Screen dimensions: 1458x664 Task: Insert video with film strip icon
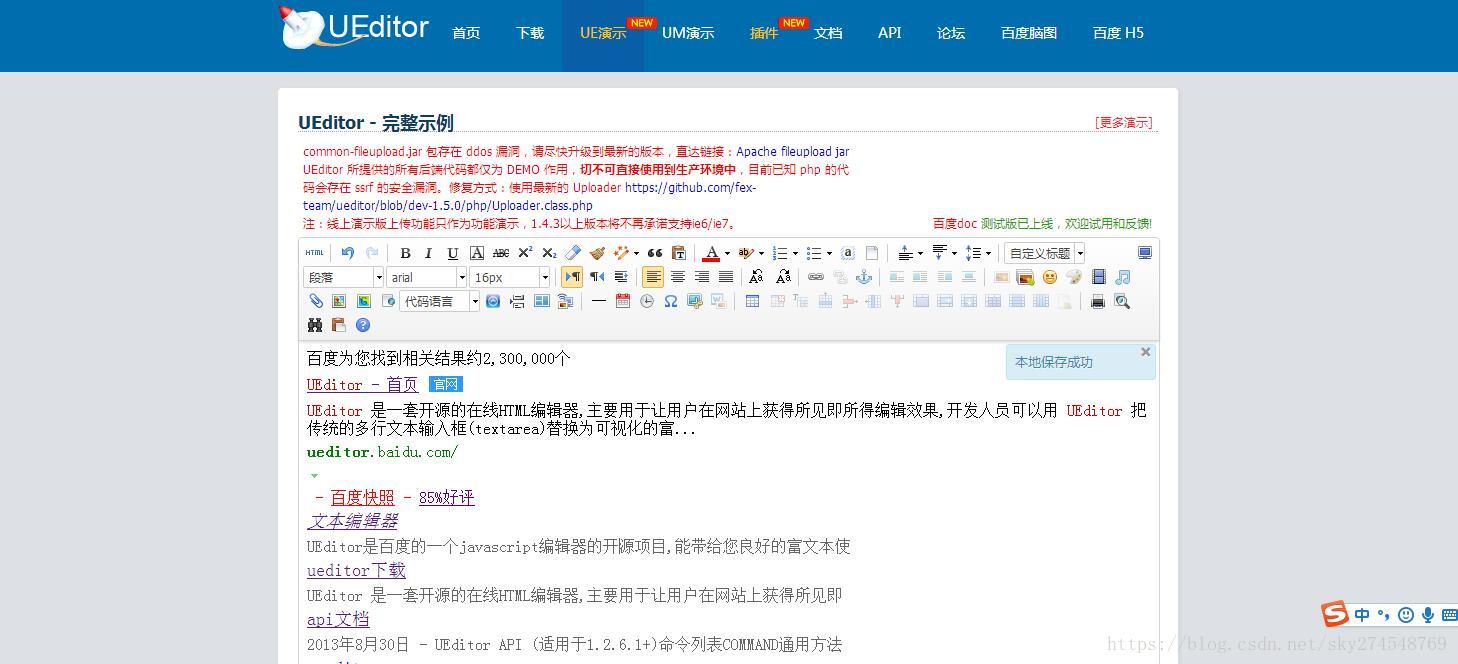[1099, 277]
